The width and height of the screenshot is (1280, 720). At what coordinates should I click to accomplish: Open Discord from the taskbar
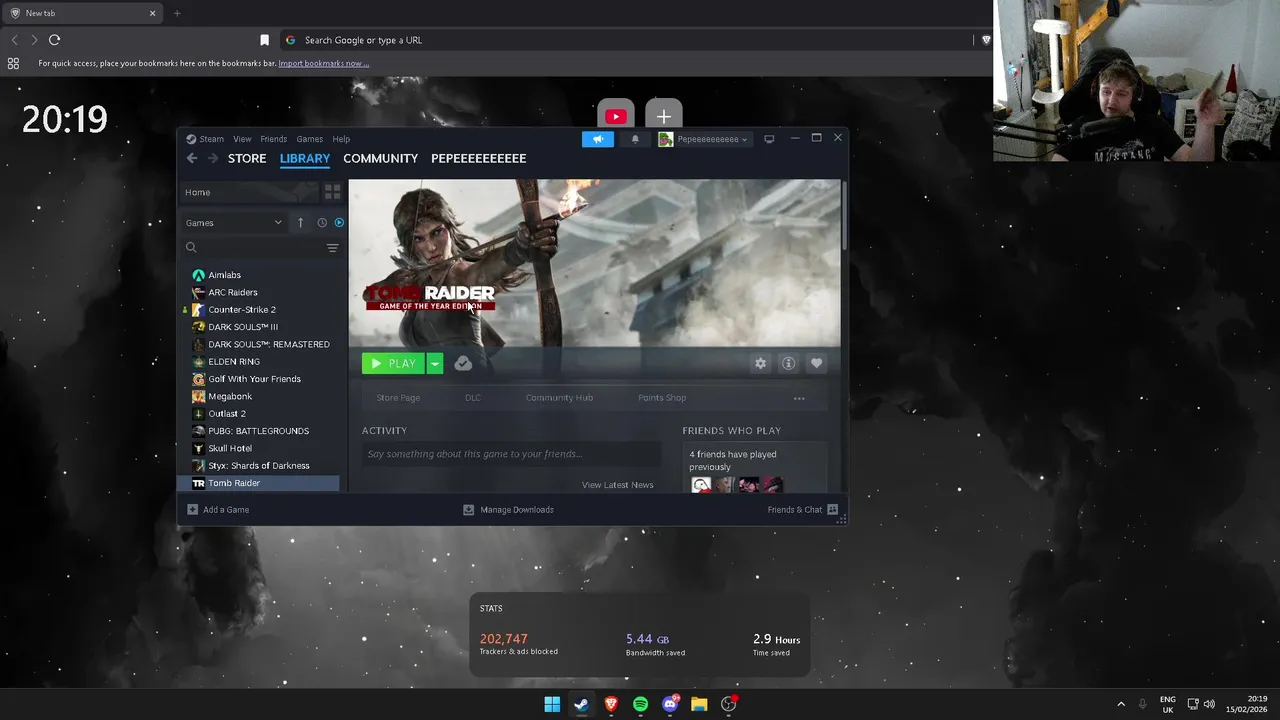coord(670,704)
